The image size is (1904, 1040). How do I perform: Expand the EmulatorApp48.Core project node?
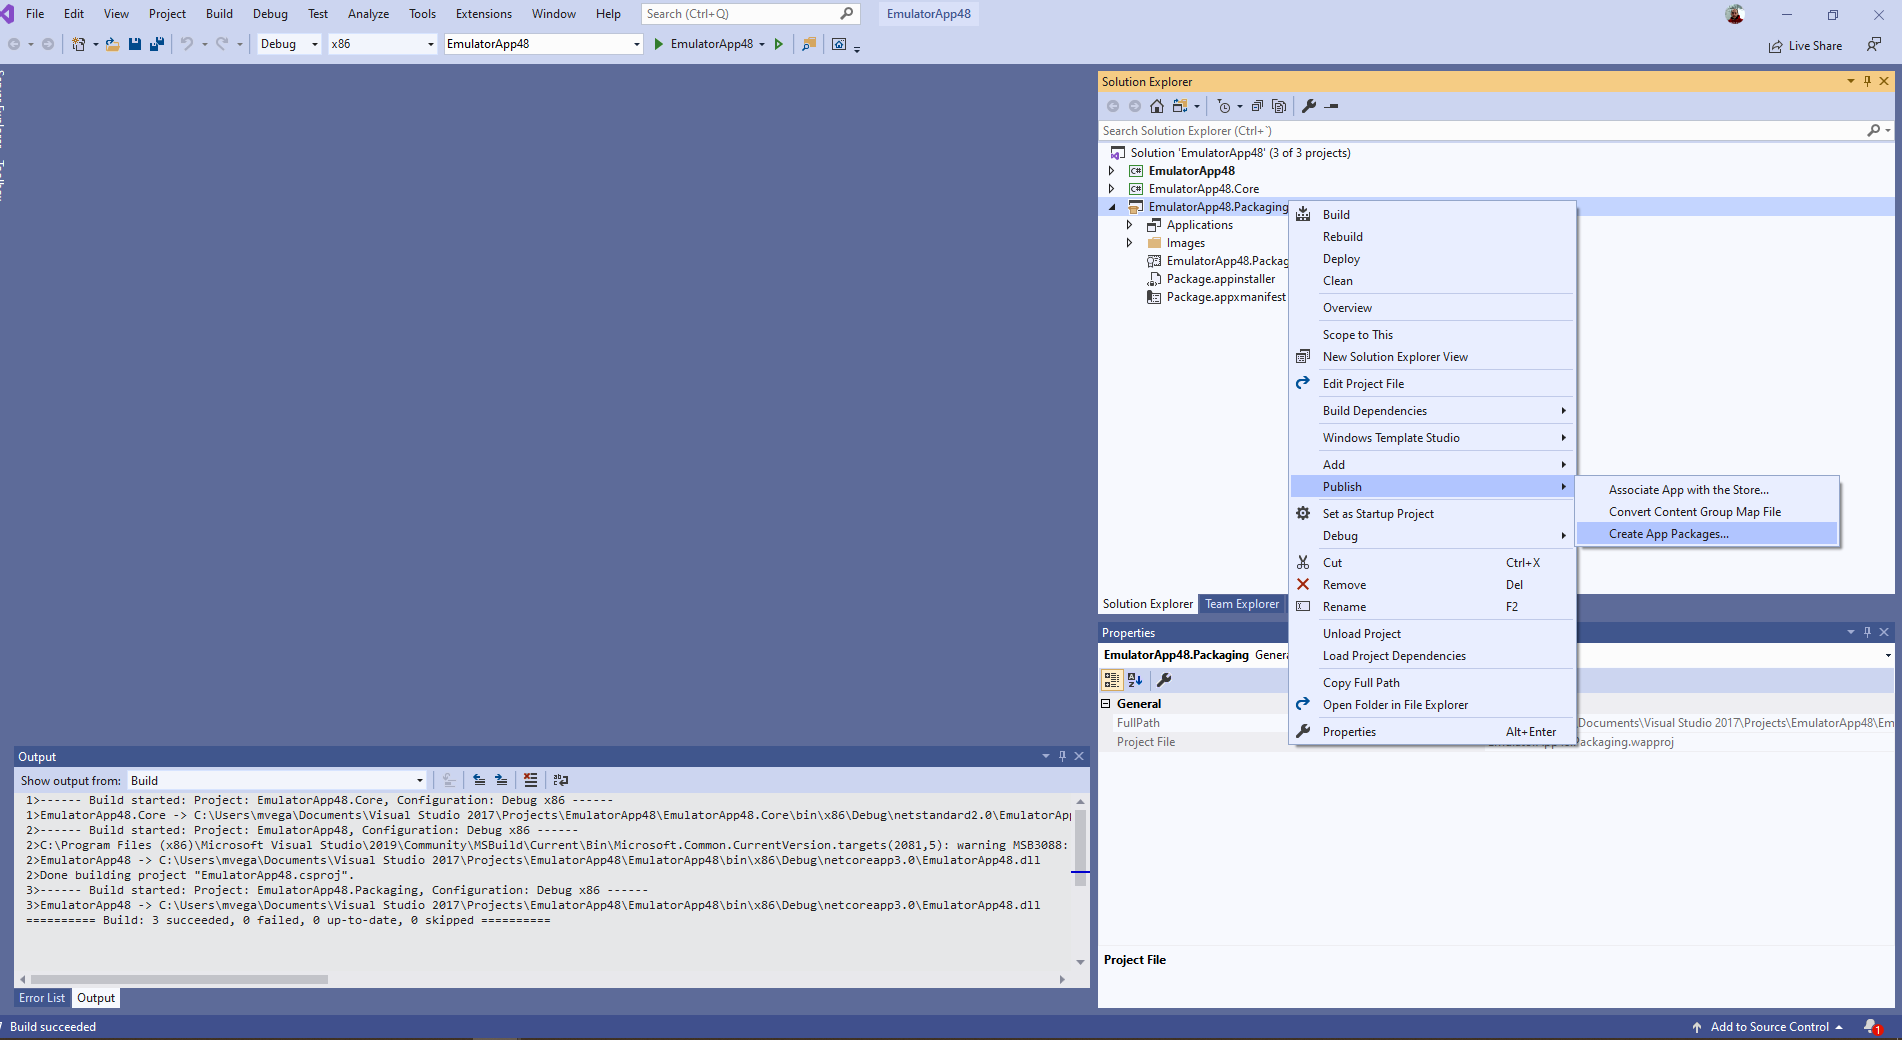tap(1112, 188)
